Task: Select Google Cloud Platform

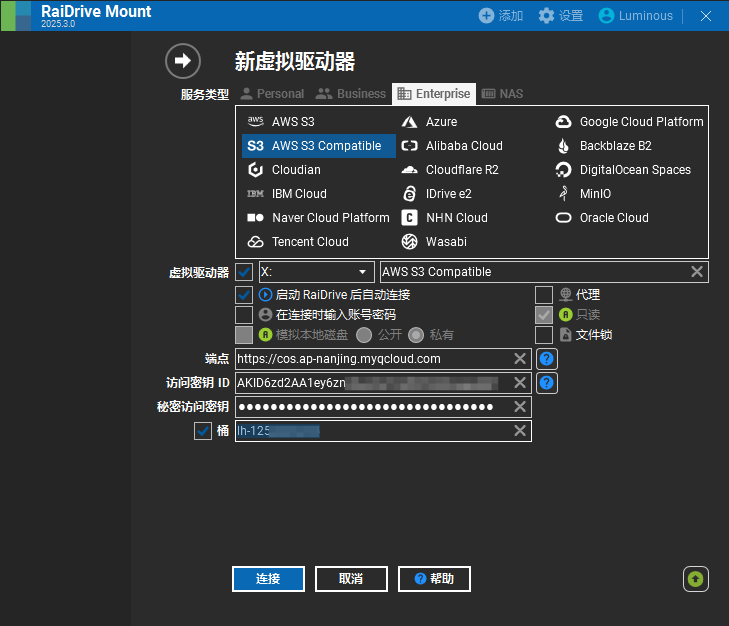Action: (629, 122)
